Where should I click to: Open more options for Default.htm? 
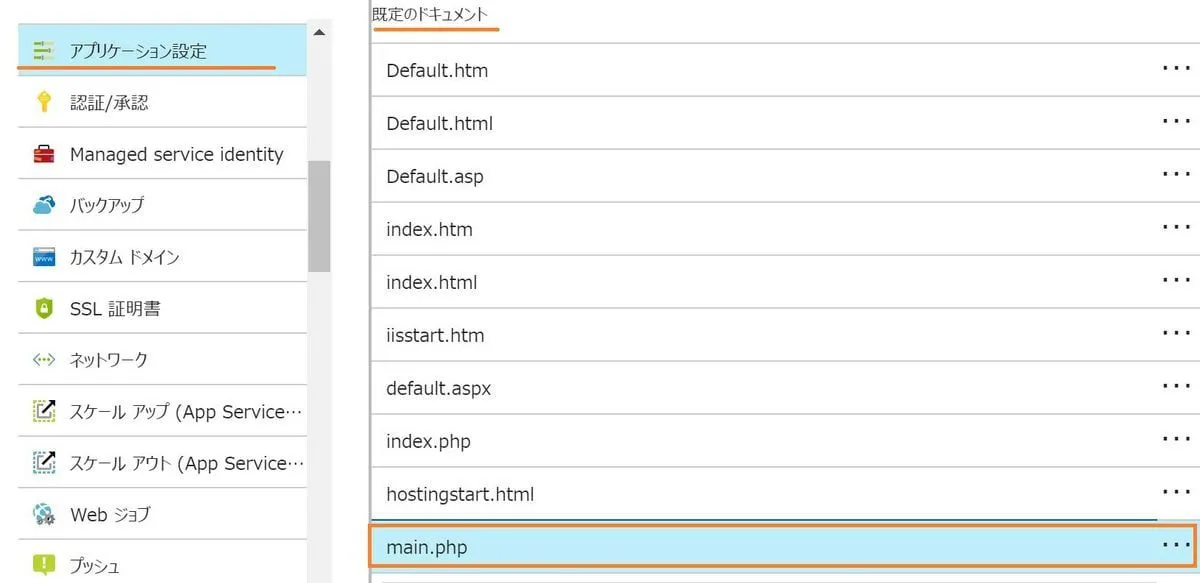point(1176,69)
